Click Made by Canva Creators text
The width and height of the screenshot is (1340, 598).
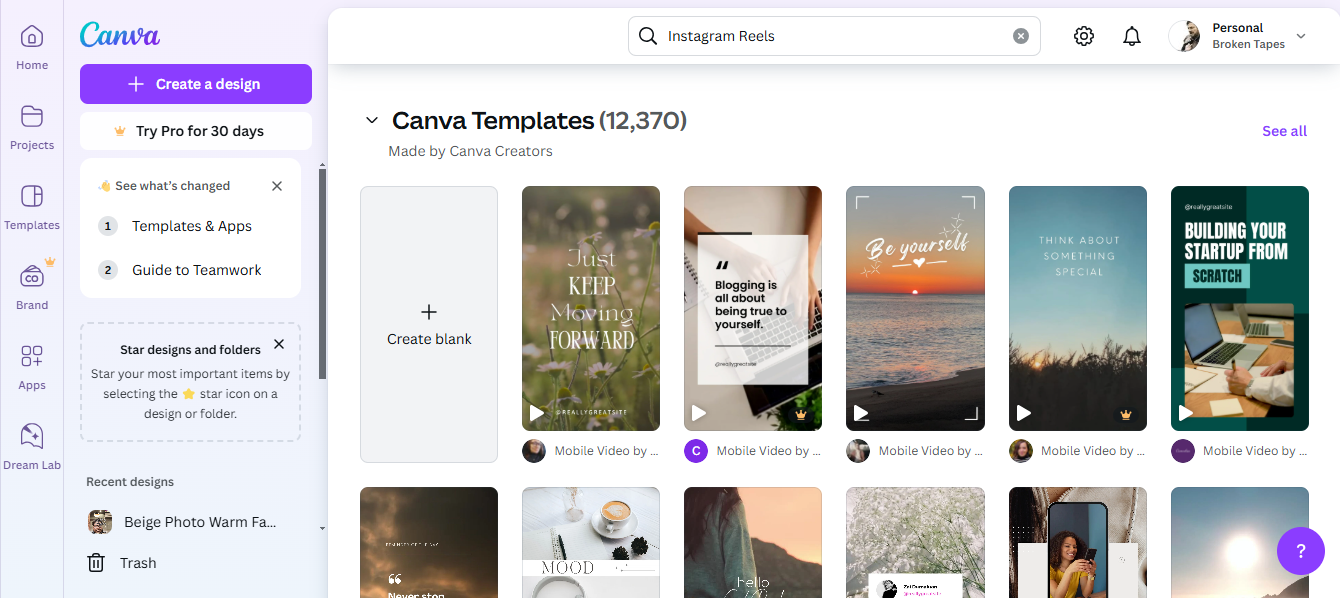470,151
